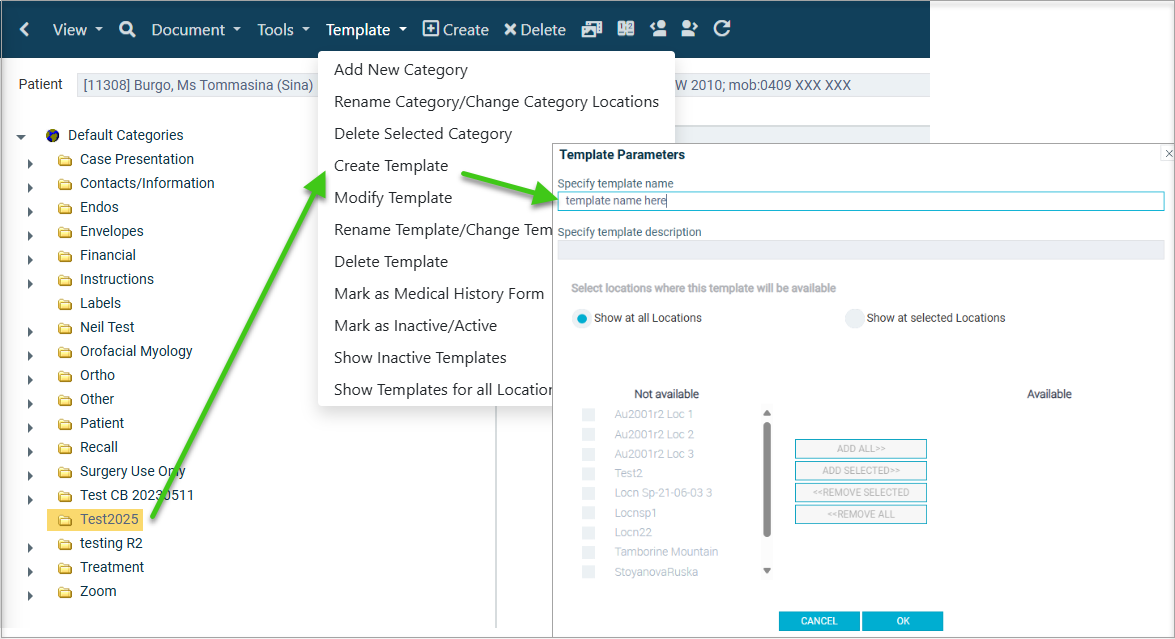Click the <<REMOVE ALL button

point(860,514)
